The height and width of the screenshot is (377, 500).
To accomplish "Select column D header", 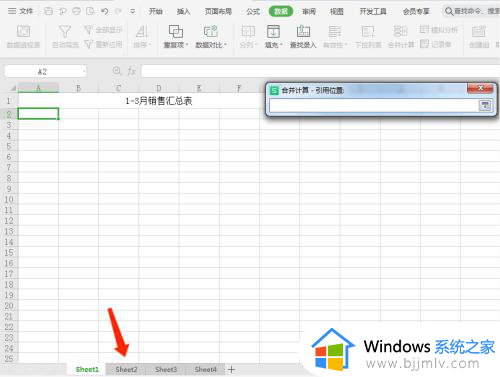I will coord(159,88).
